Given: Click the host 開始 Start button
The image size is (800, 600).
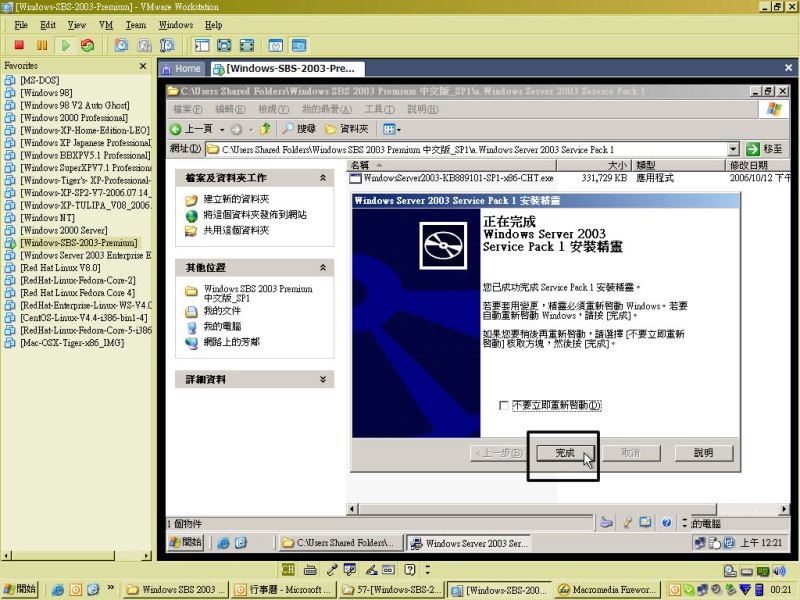Looking at the screenshot, I should [20, 589].
